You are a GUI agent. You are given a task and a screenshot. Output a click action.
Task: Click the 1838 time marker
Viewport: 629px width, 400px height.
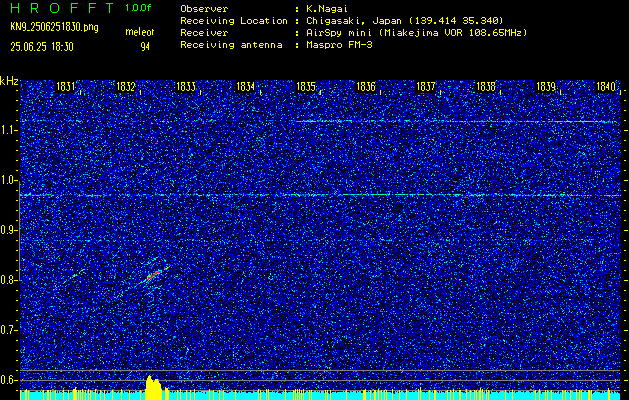pos(486,86)
